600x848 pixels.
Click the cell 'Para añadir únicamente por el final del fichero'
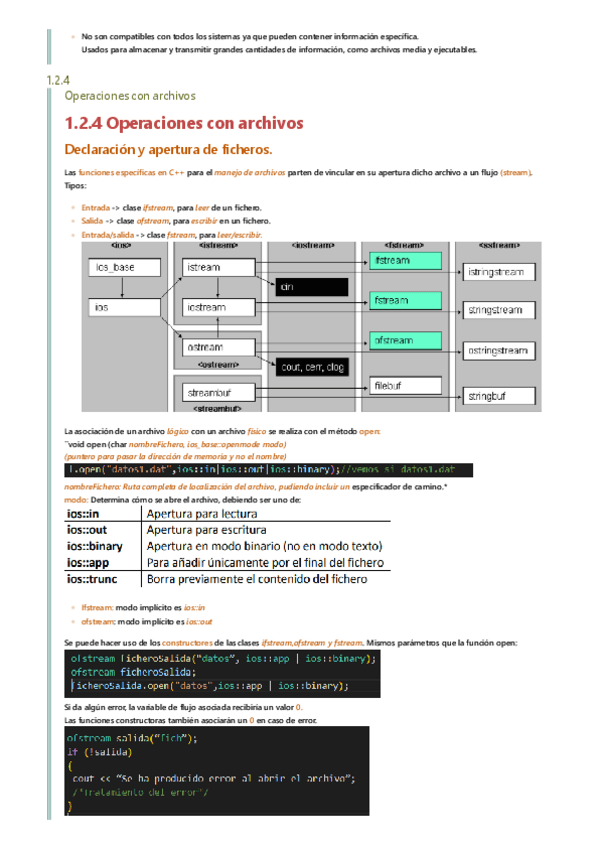[265, 562]
